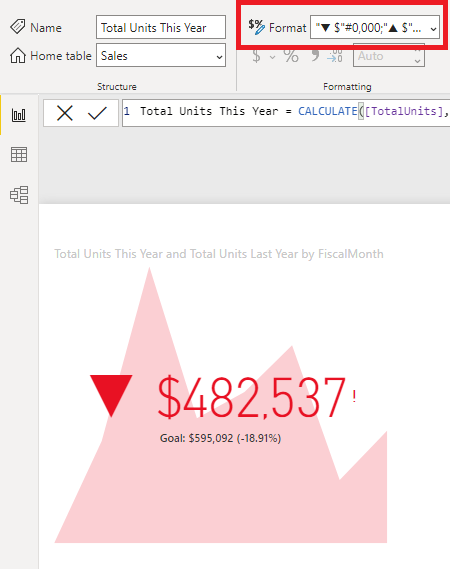Select the KPI visual title text
This screenshot has width=450, height=569.
(219, 254)
